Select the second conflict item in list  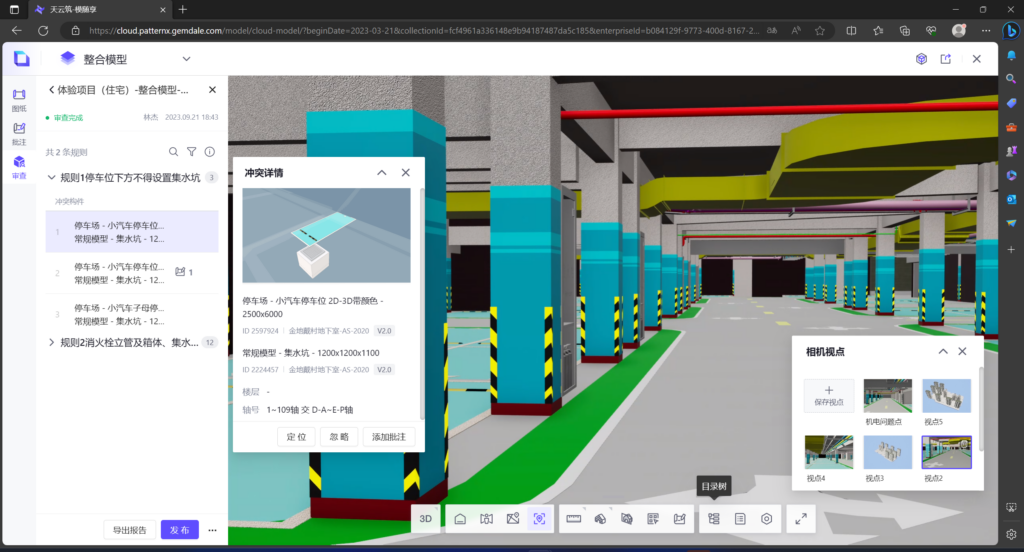tap(120, 272)
